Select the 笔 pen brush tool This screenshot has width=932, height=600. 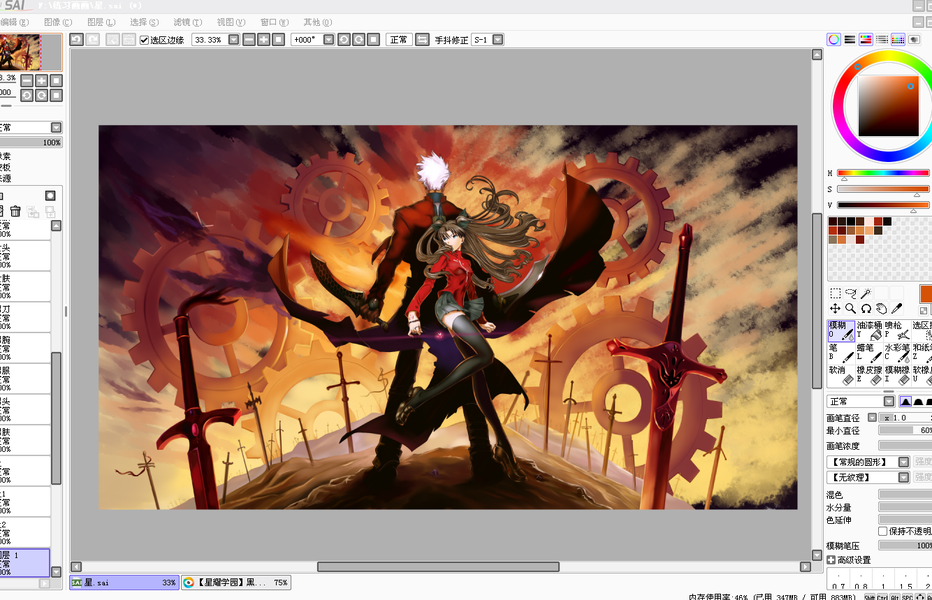(x=841, y=353)
